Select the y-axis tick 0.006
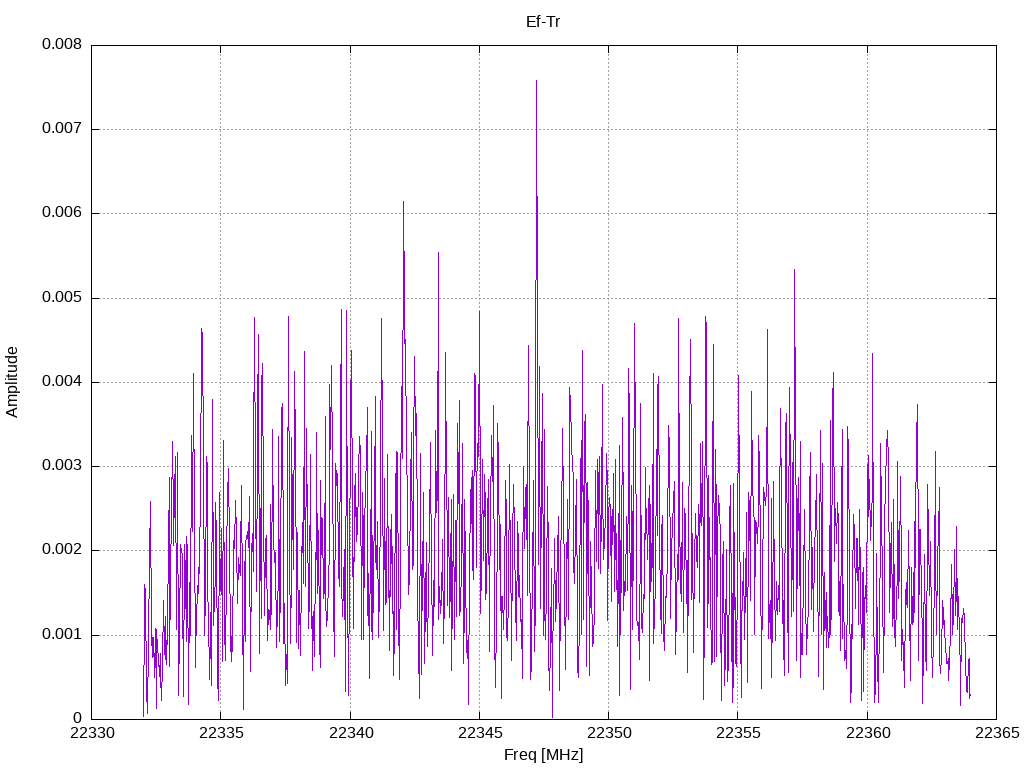 [62, 213]
